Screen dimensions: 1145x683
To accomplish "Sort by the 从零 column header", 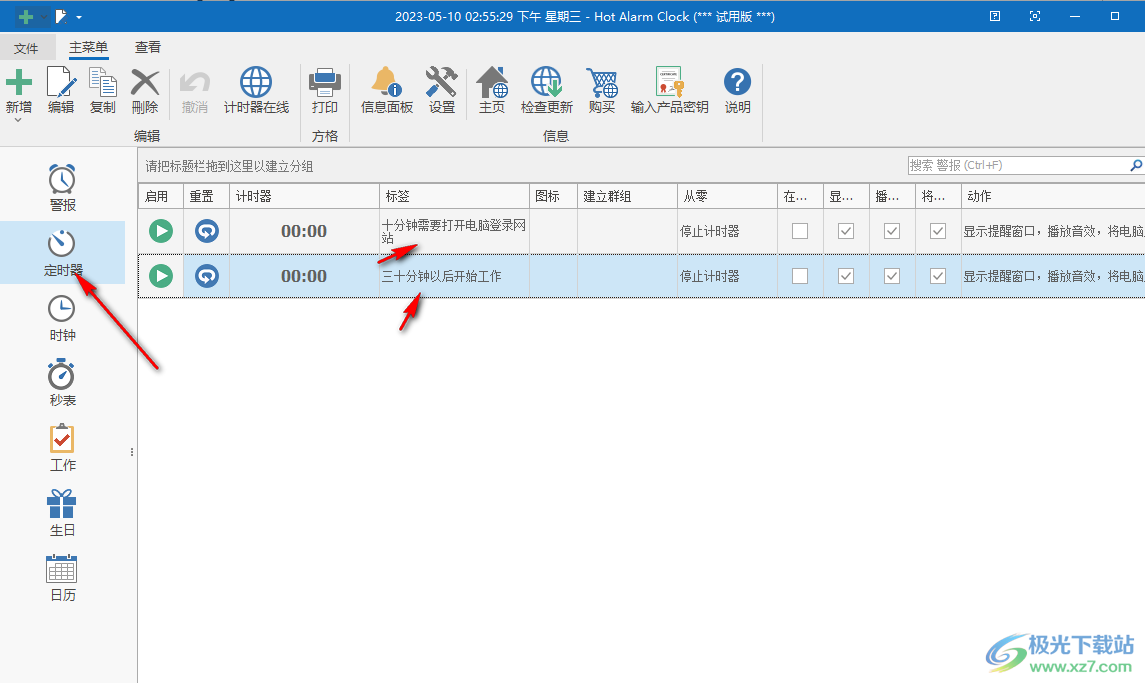I will [727, 196].
